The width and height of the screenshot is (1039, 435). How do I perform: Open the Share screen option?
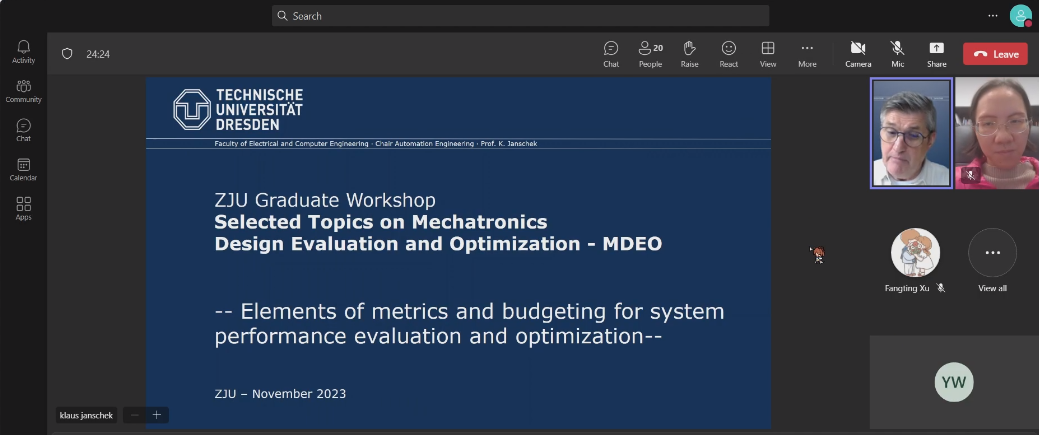936,53
